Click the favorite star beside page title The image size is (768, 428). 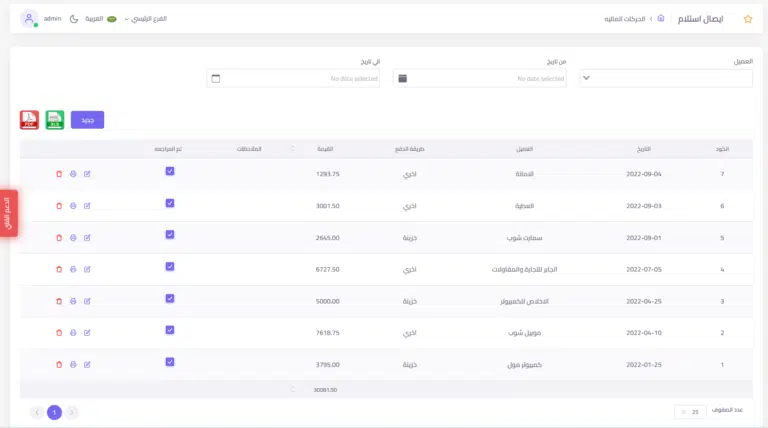tap(747, 19)
